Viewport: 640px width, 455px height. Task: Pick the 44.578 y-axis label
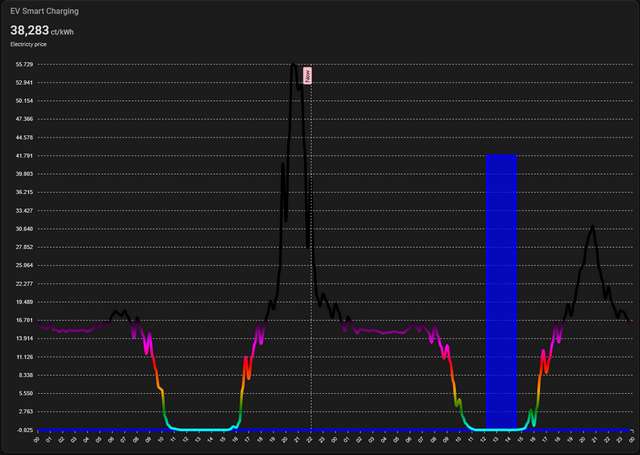click(x=24, y=138)
